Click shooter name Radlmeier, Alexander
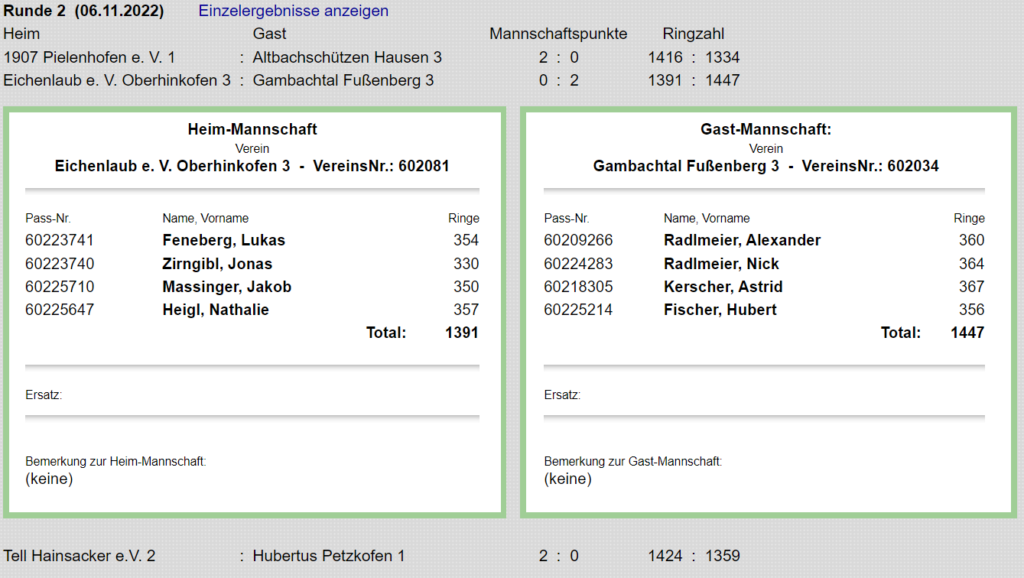 [741, 240]
